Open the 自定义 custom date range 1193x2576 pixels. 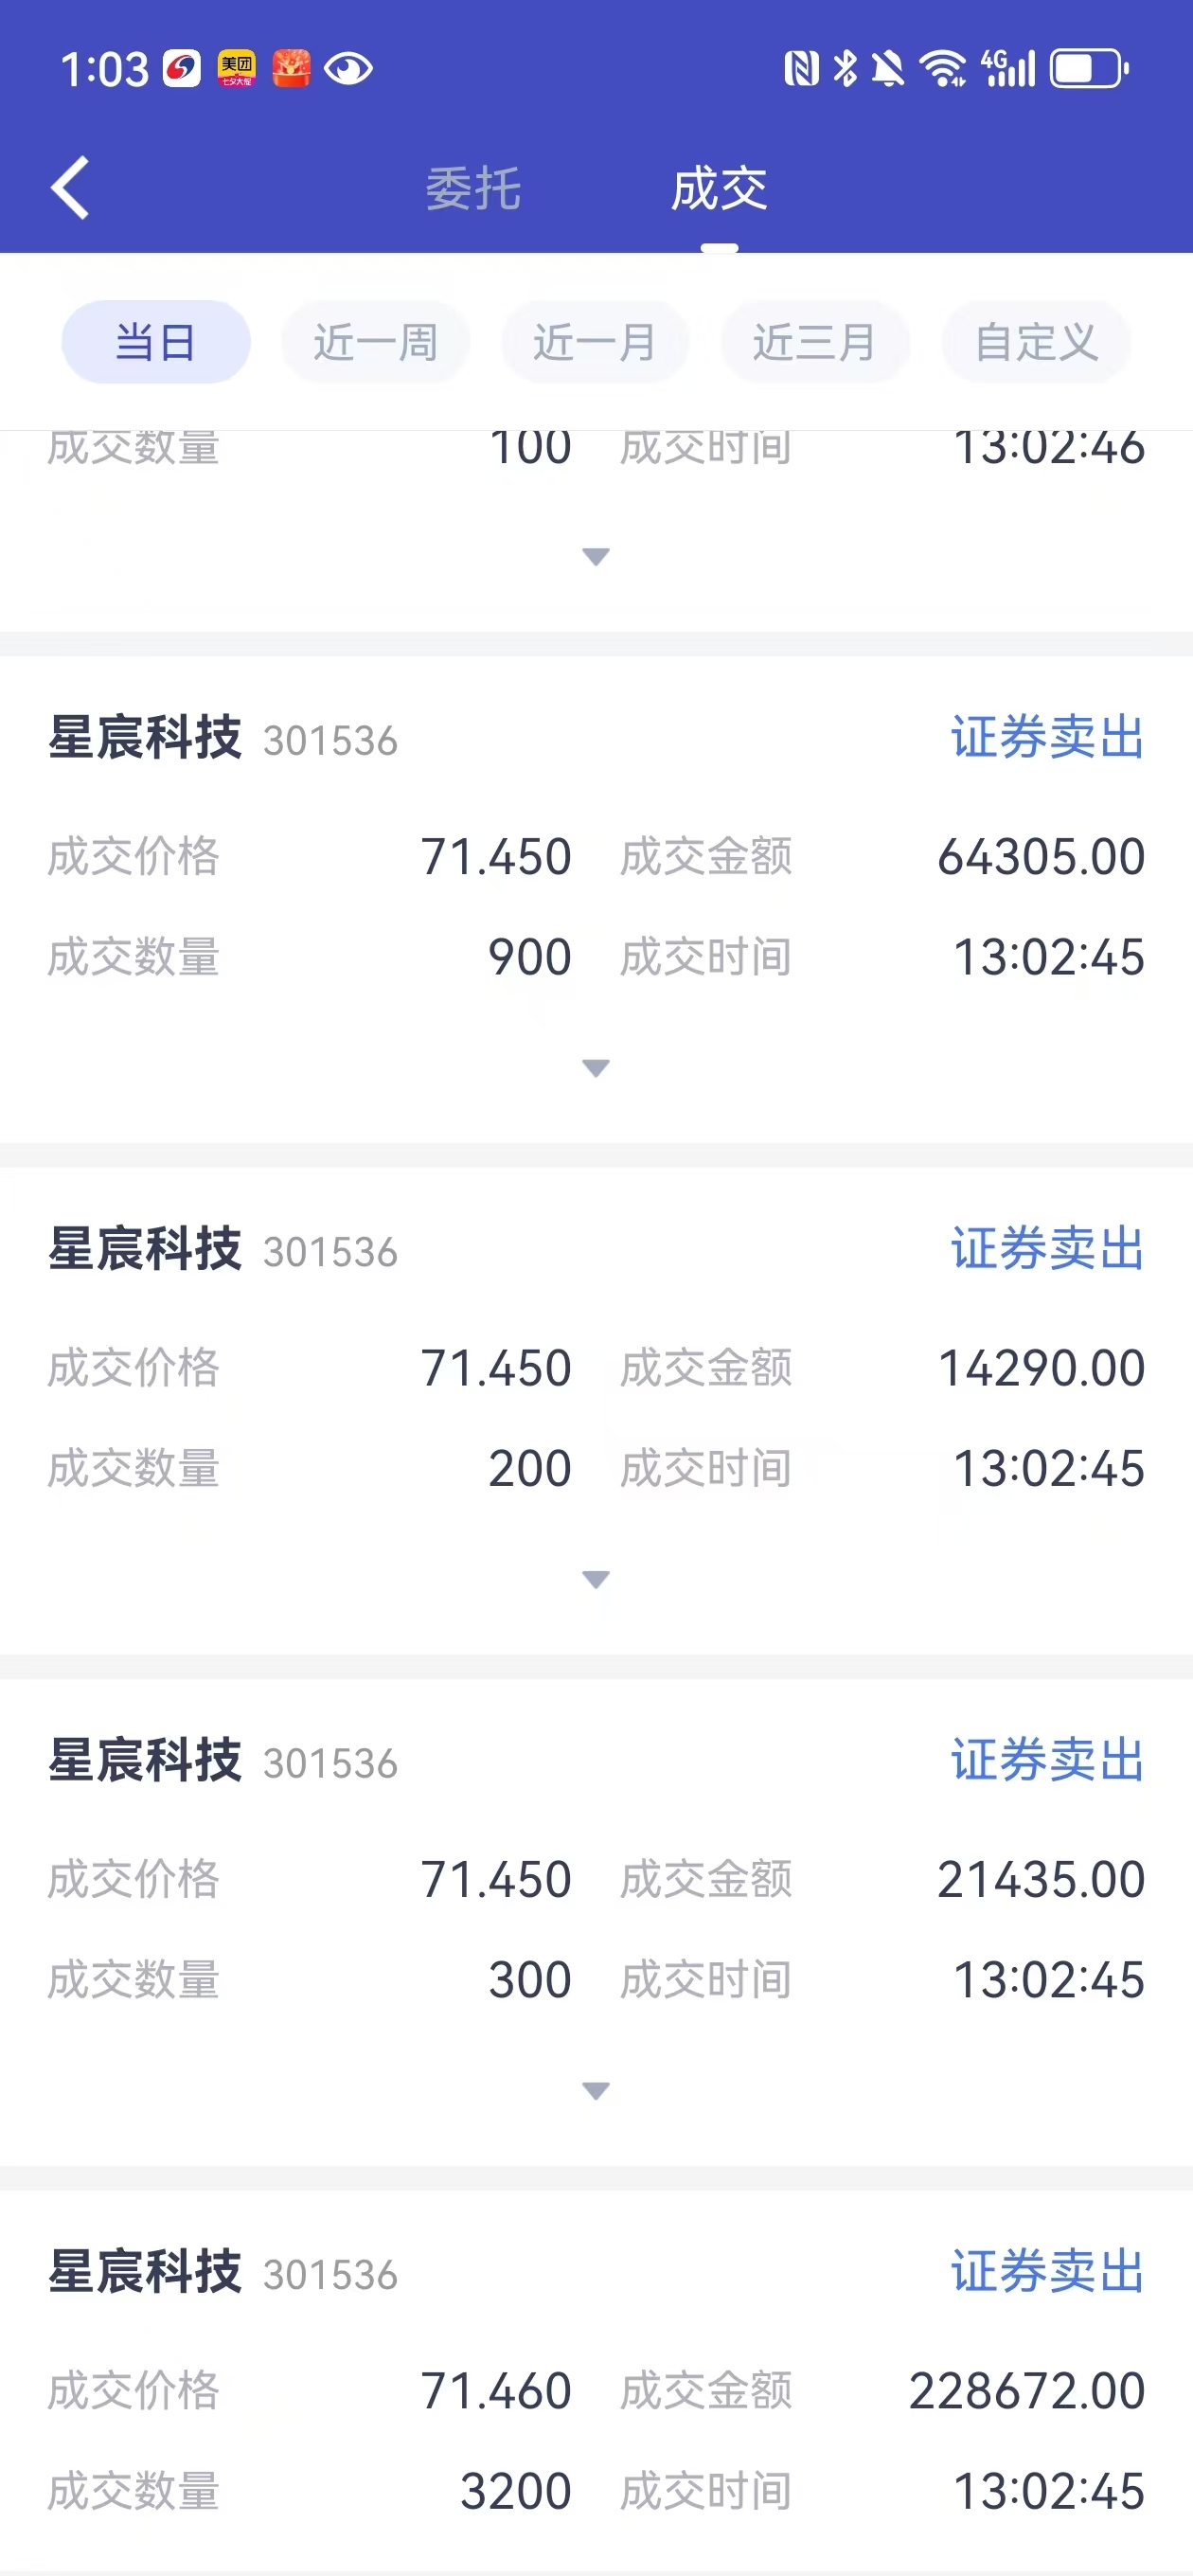pyautogui.click(x=1036, y=342)
